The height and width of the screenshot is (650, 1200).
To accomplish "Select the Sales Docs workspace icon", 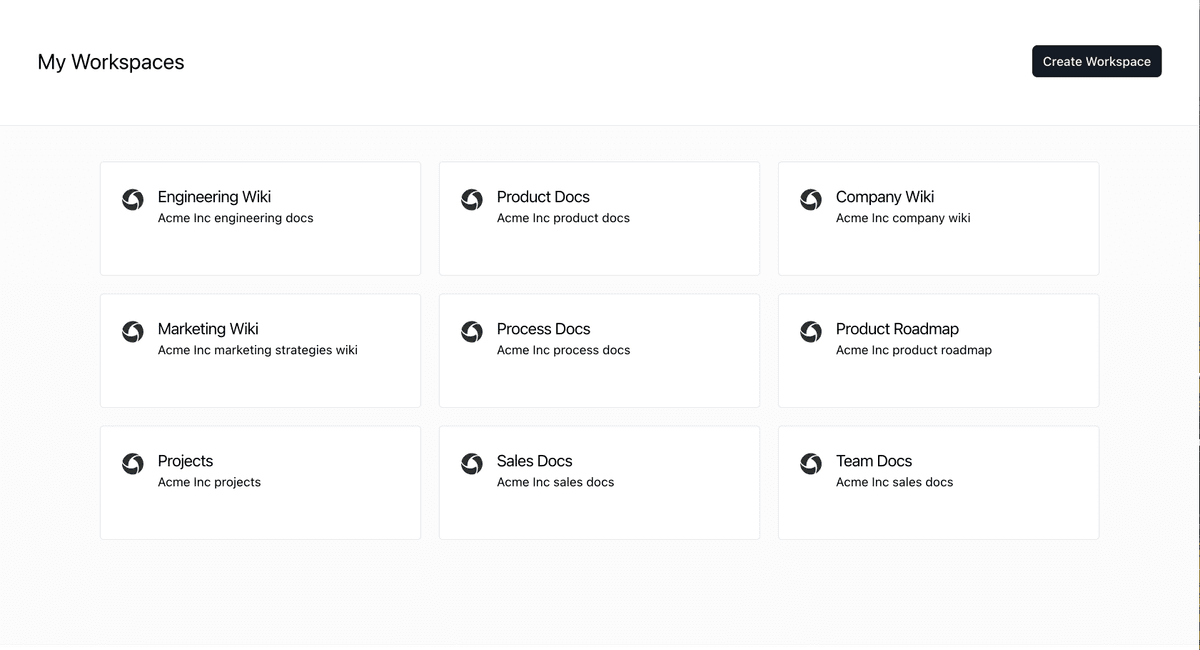I will pyautogui.click(x=472, y=464).
